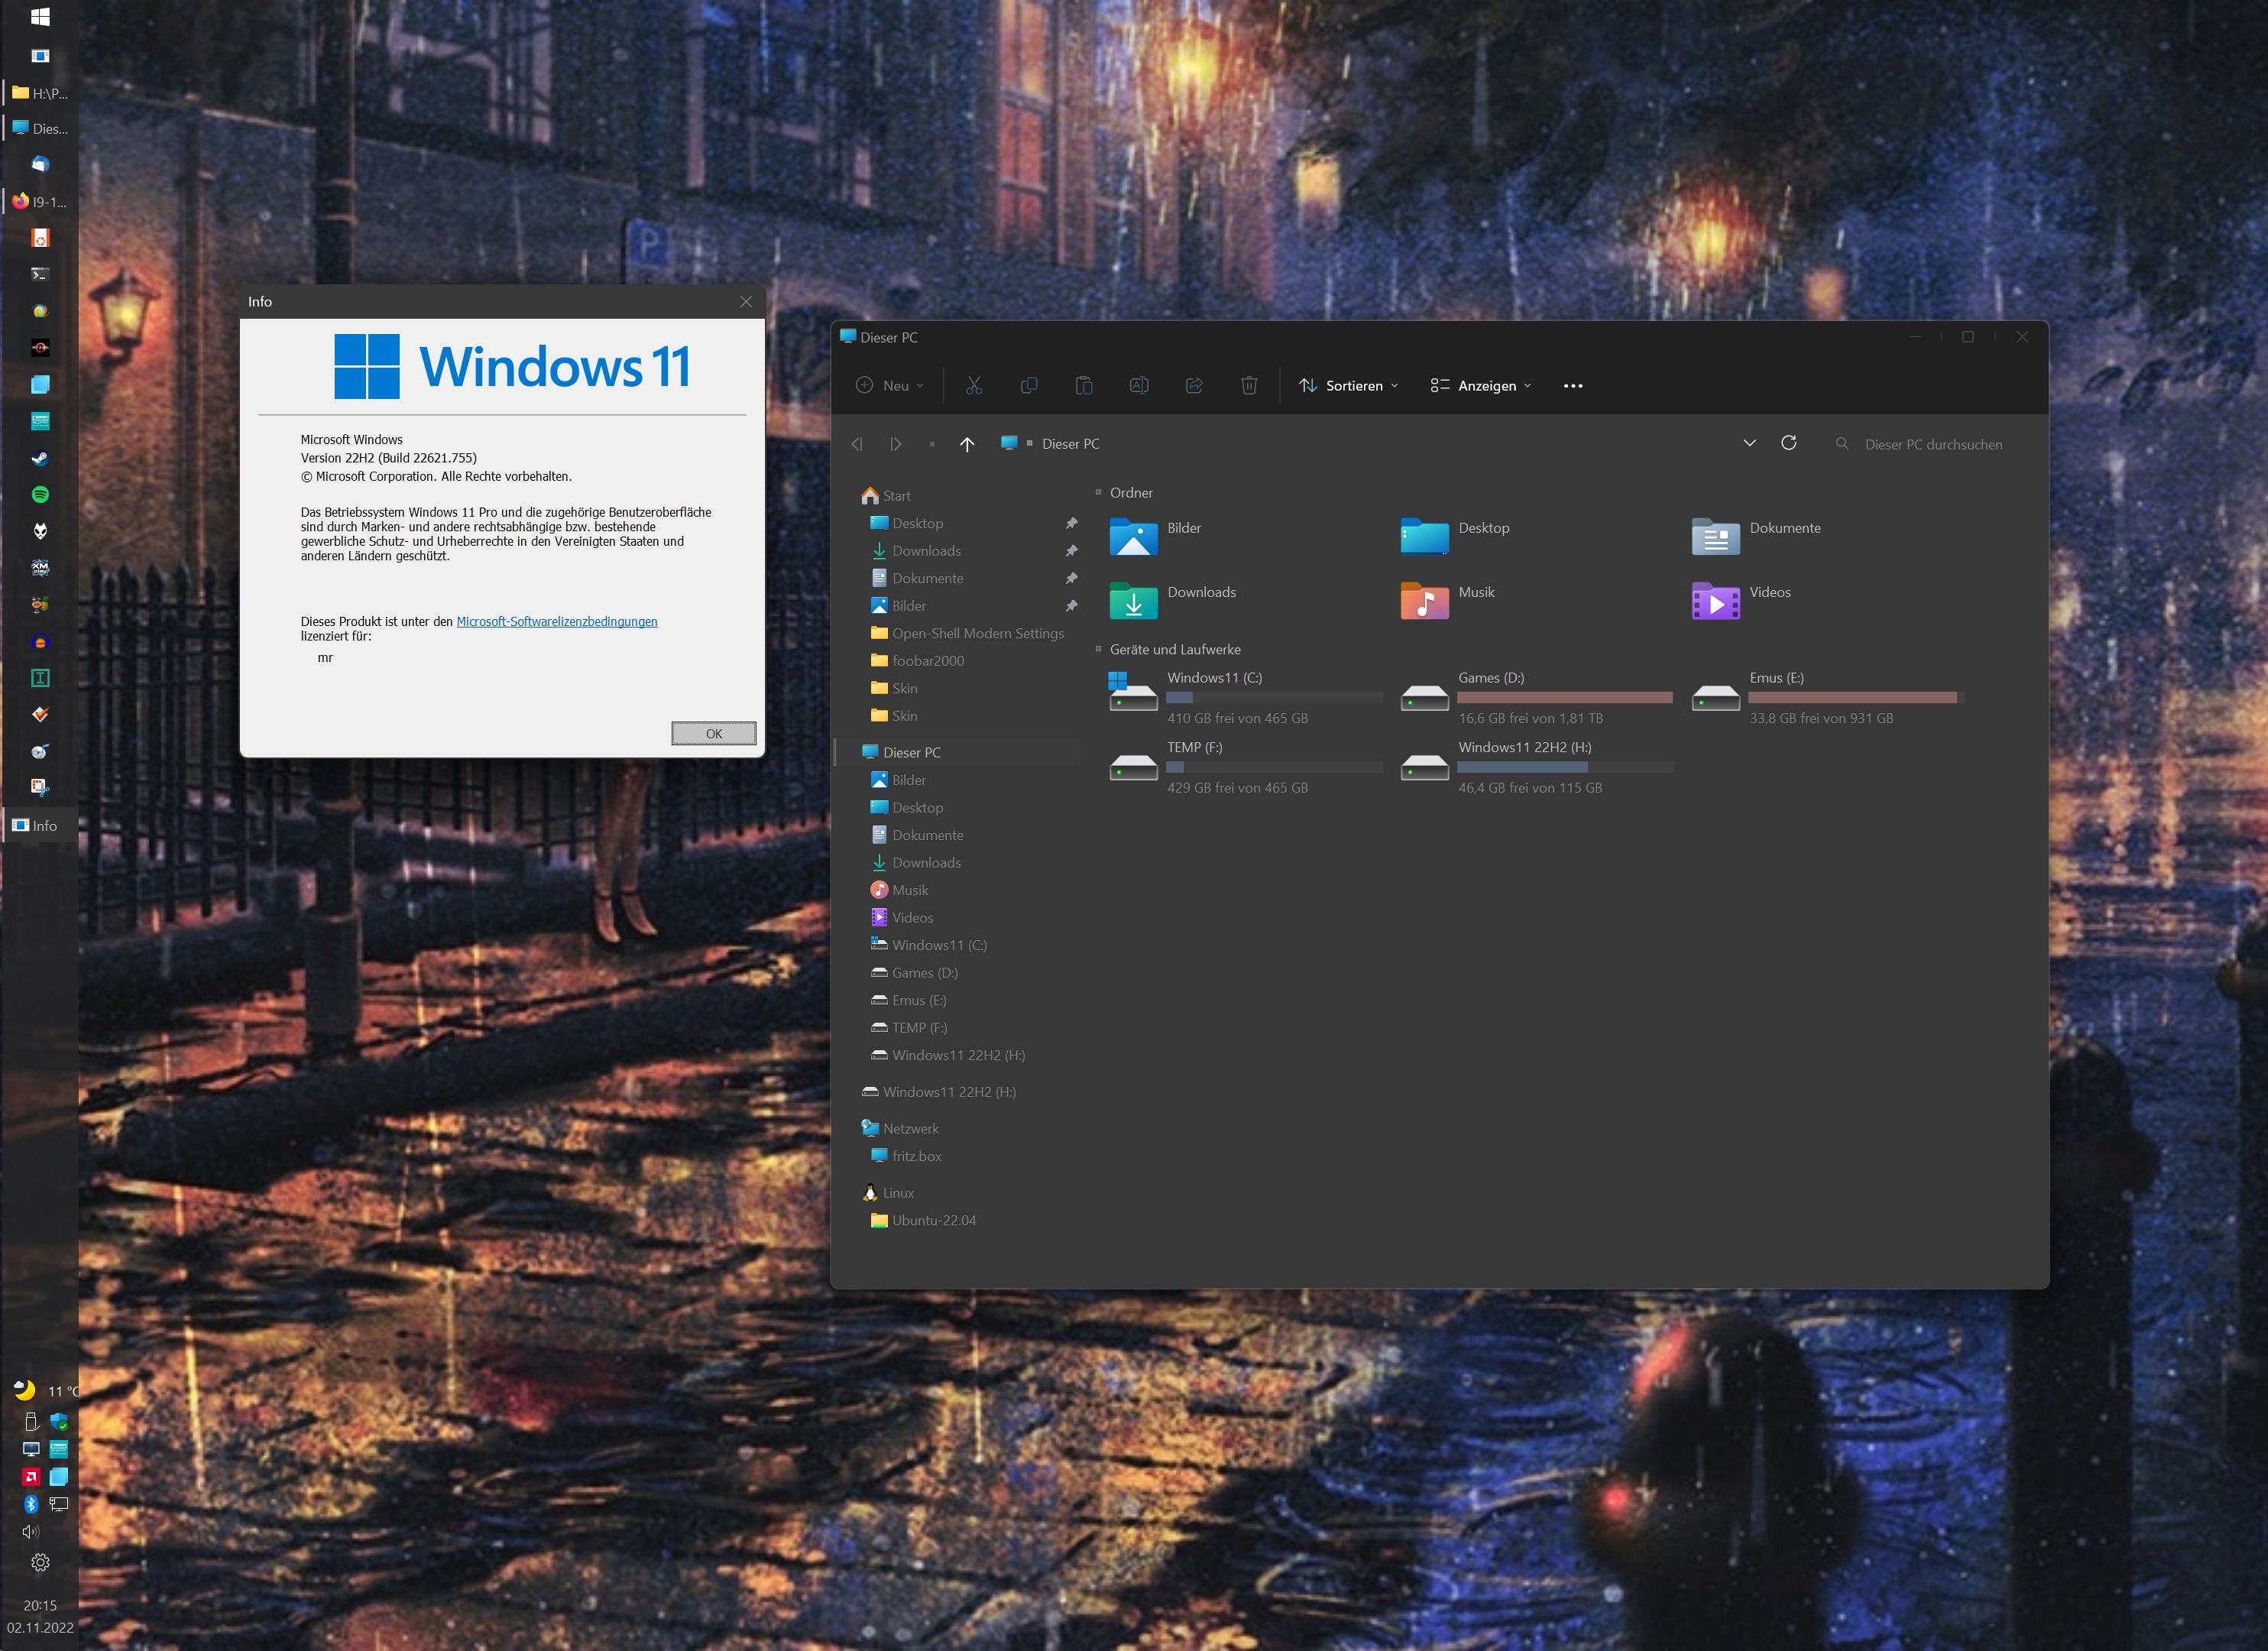This screenshot has height=1651, width=2268.
Task: Expand the address bar history chevron
Action: coord(1749,443)
